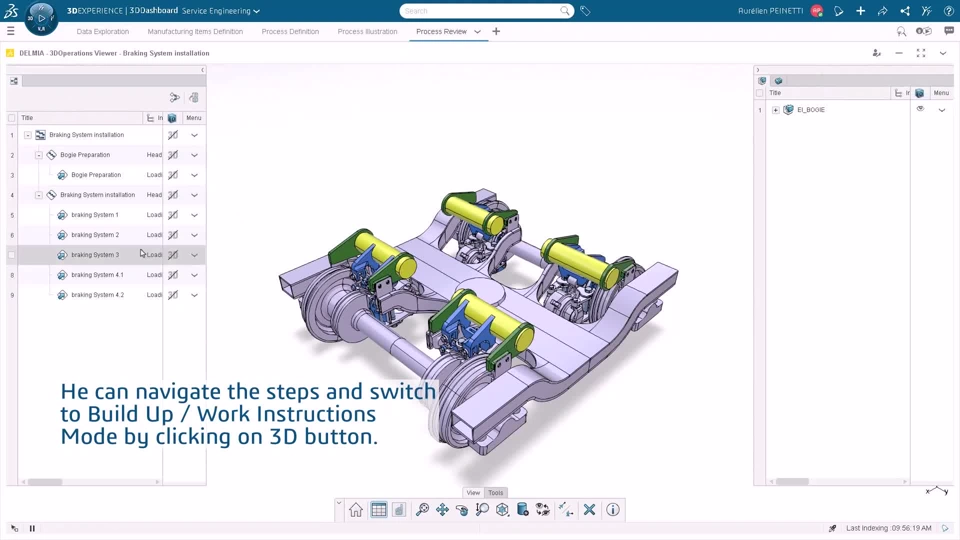960x540 pixels.
Task: Toggle the table view icon in the bottom toolbar
Action: pos(378,509)
